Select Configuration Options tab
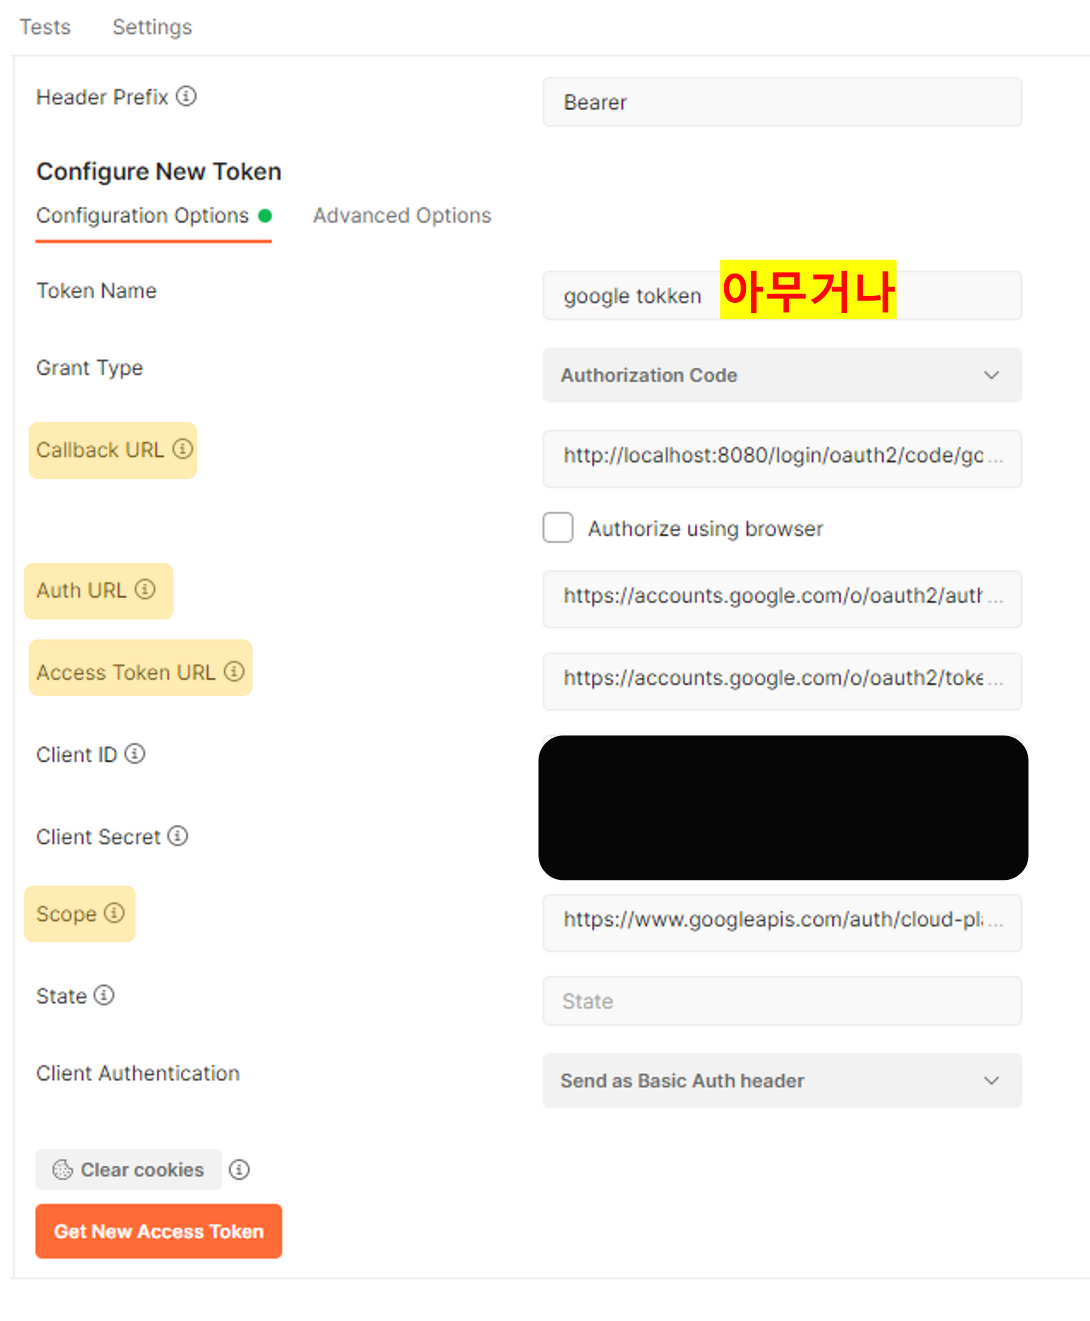The height and width of the screenshot is (1321, 1090). point(154,216)
